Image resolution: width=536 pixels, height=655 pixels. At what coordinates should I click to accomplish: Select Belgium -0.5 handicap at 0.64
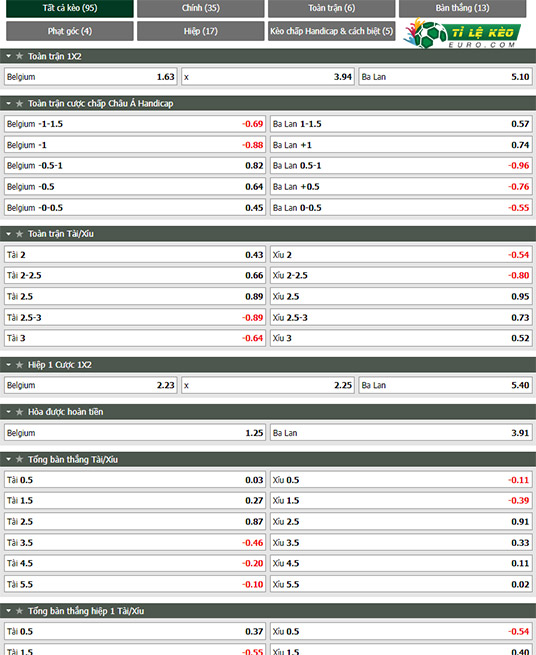[135, 187]
